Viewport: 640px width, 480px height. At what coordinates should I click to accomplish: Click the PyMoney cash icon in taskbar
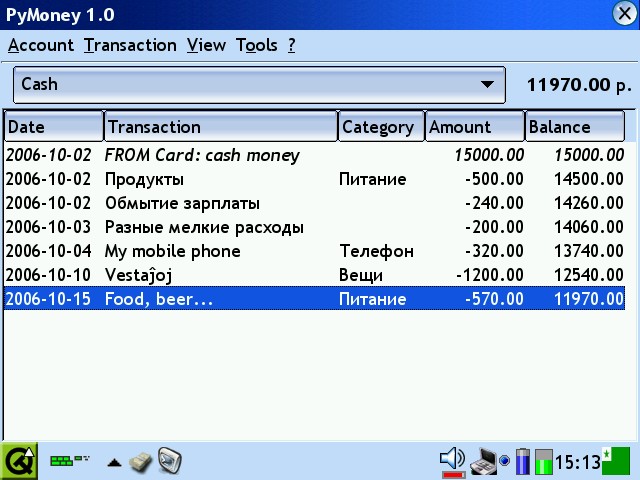coord(141,461)
